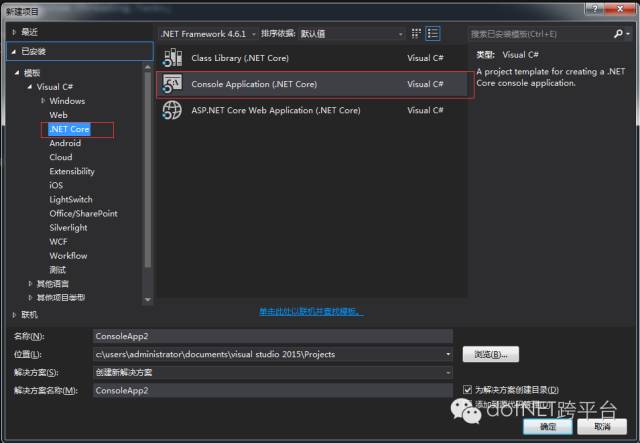Click the search magnifier icon
The image size is (640, 443).
tap(618, 33)
